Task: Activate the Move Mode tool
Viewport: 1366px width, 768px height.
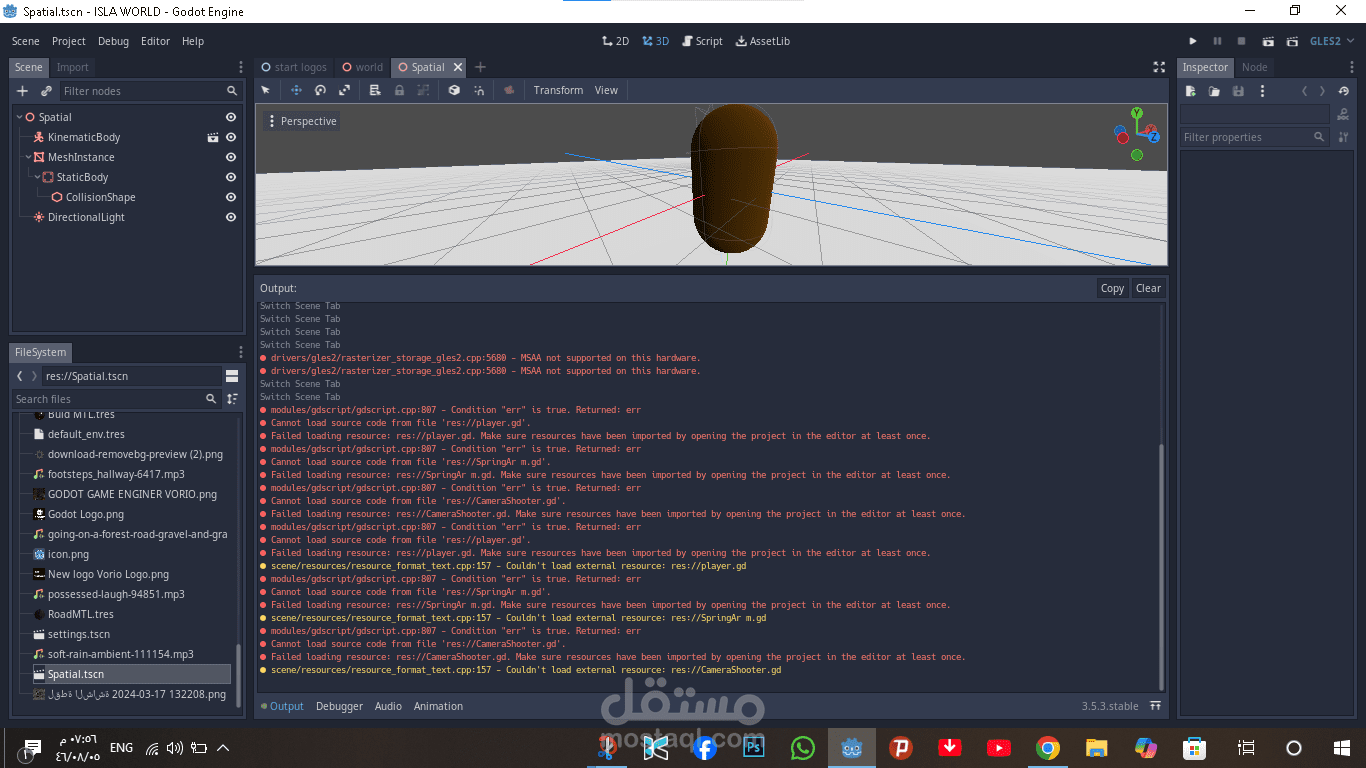Action: pos(296,90)
